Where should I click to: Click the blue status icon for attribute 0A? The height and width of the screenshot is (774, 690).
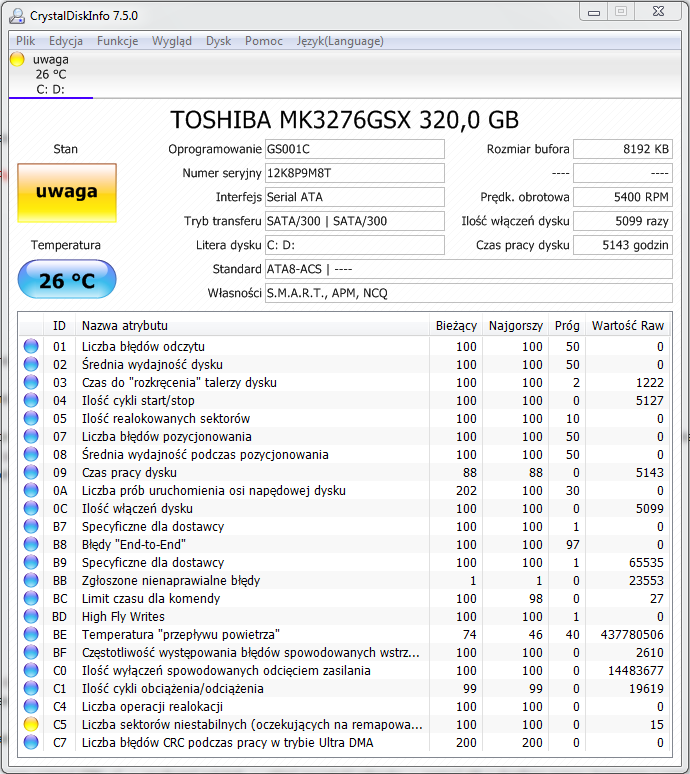[x=31, y=491]
